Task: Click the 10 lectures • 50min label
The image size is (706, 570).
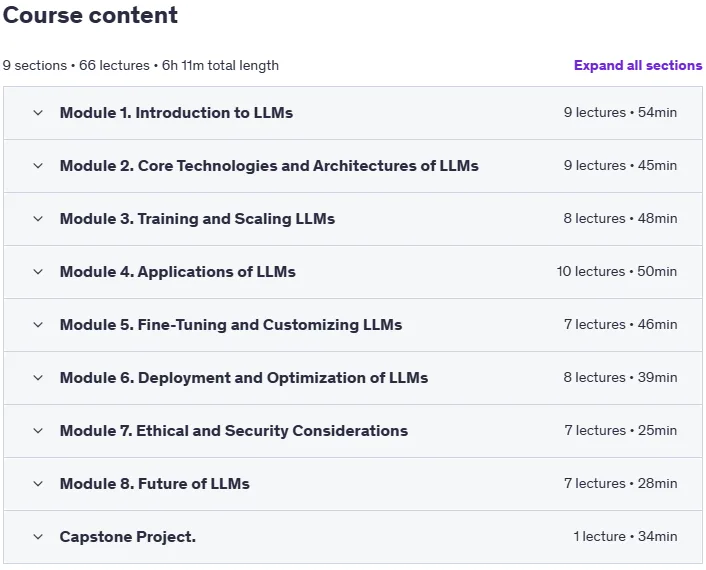Action: pyautogui.click(x=617, y=271)
